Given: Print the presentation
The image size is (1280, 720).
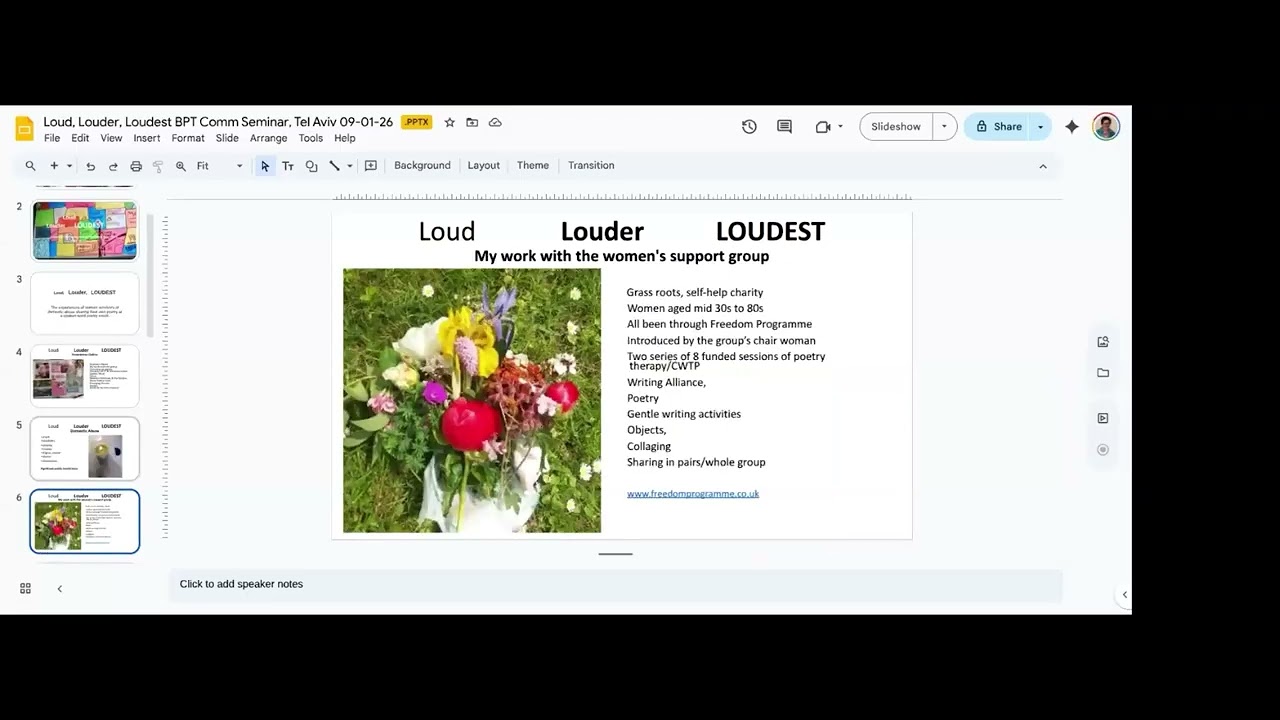Looking at the screenshot, I should 136,166.
